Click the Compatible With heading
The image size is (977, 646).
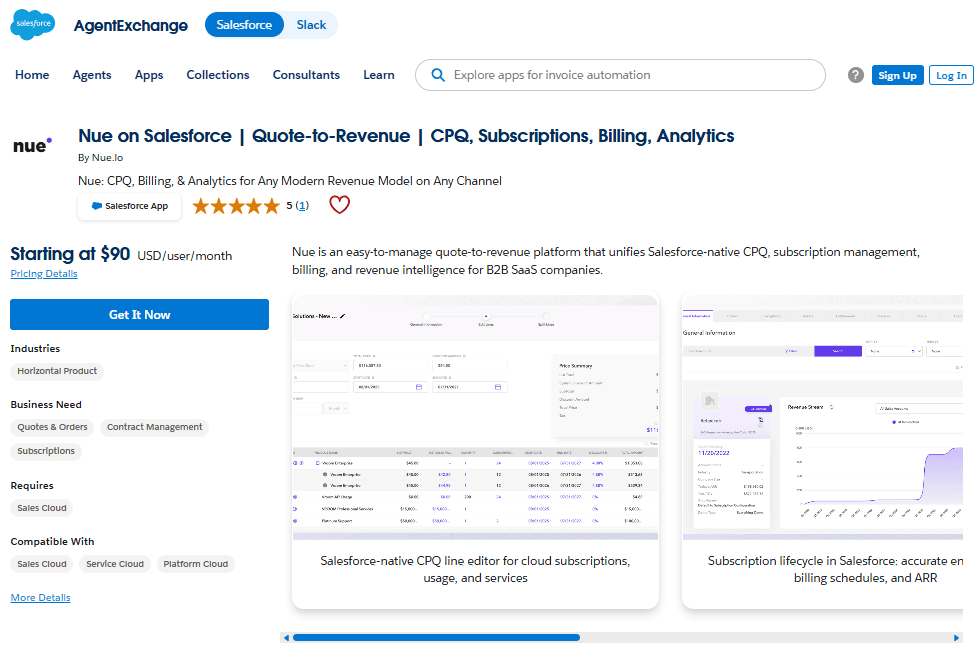coord(52,542)
